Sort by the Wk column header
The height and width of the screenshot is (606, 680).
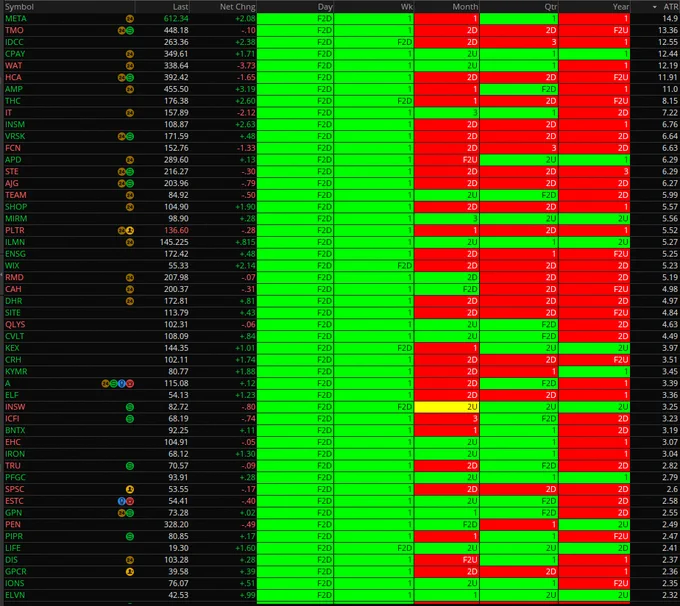(x=407, y=7)
